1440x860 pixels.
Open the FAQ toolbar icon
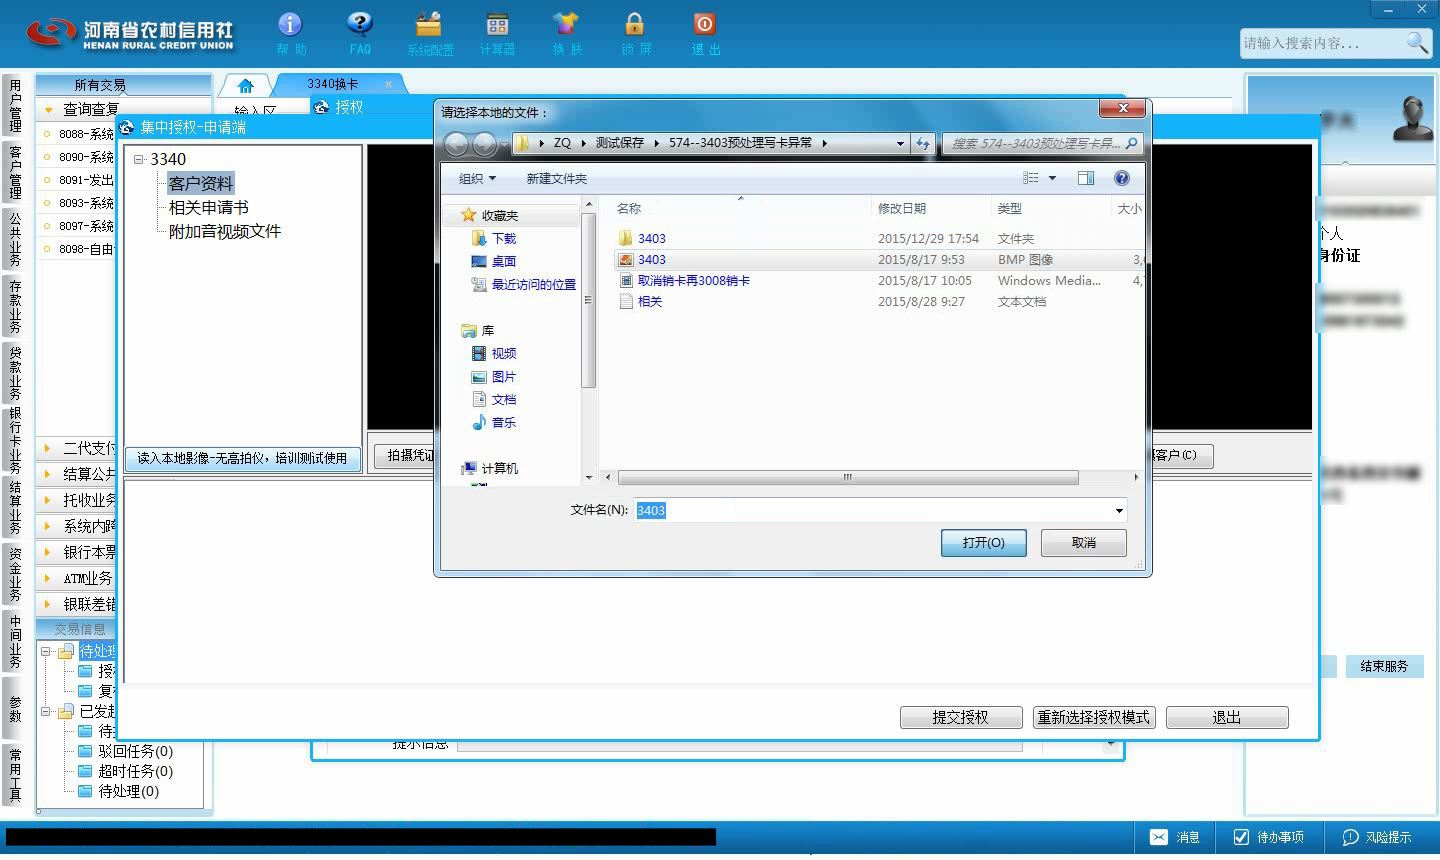[x=360, y=33]
